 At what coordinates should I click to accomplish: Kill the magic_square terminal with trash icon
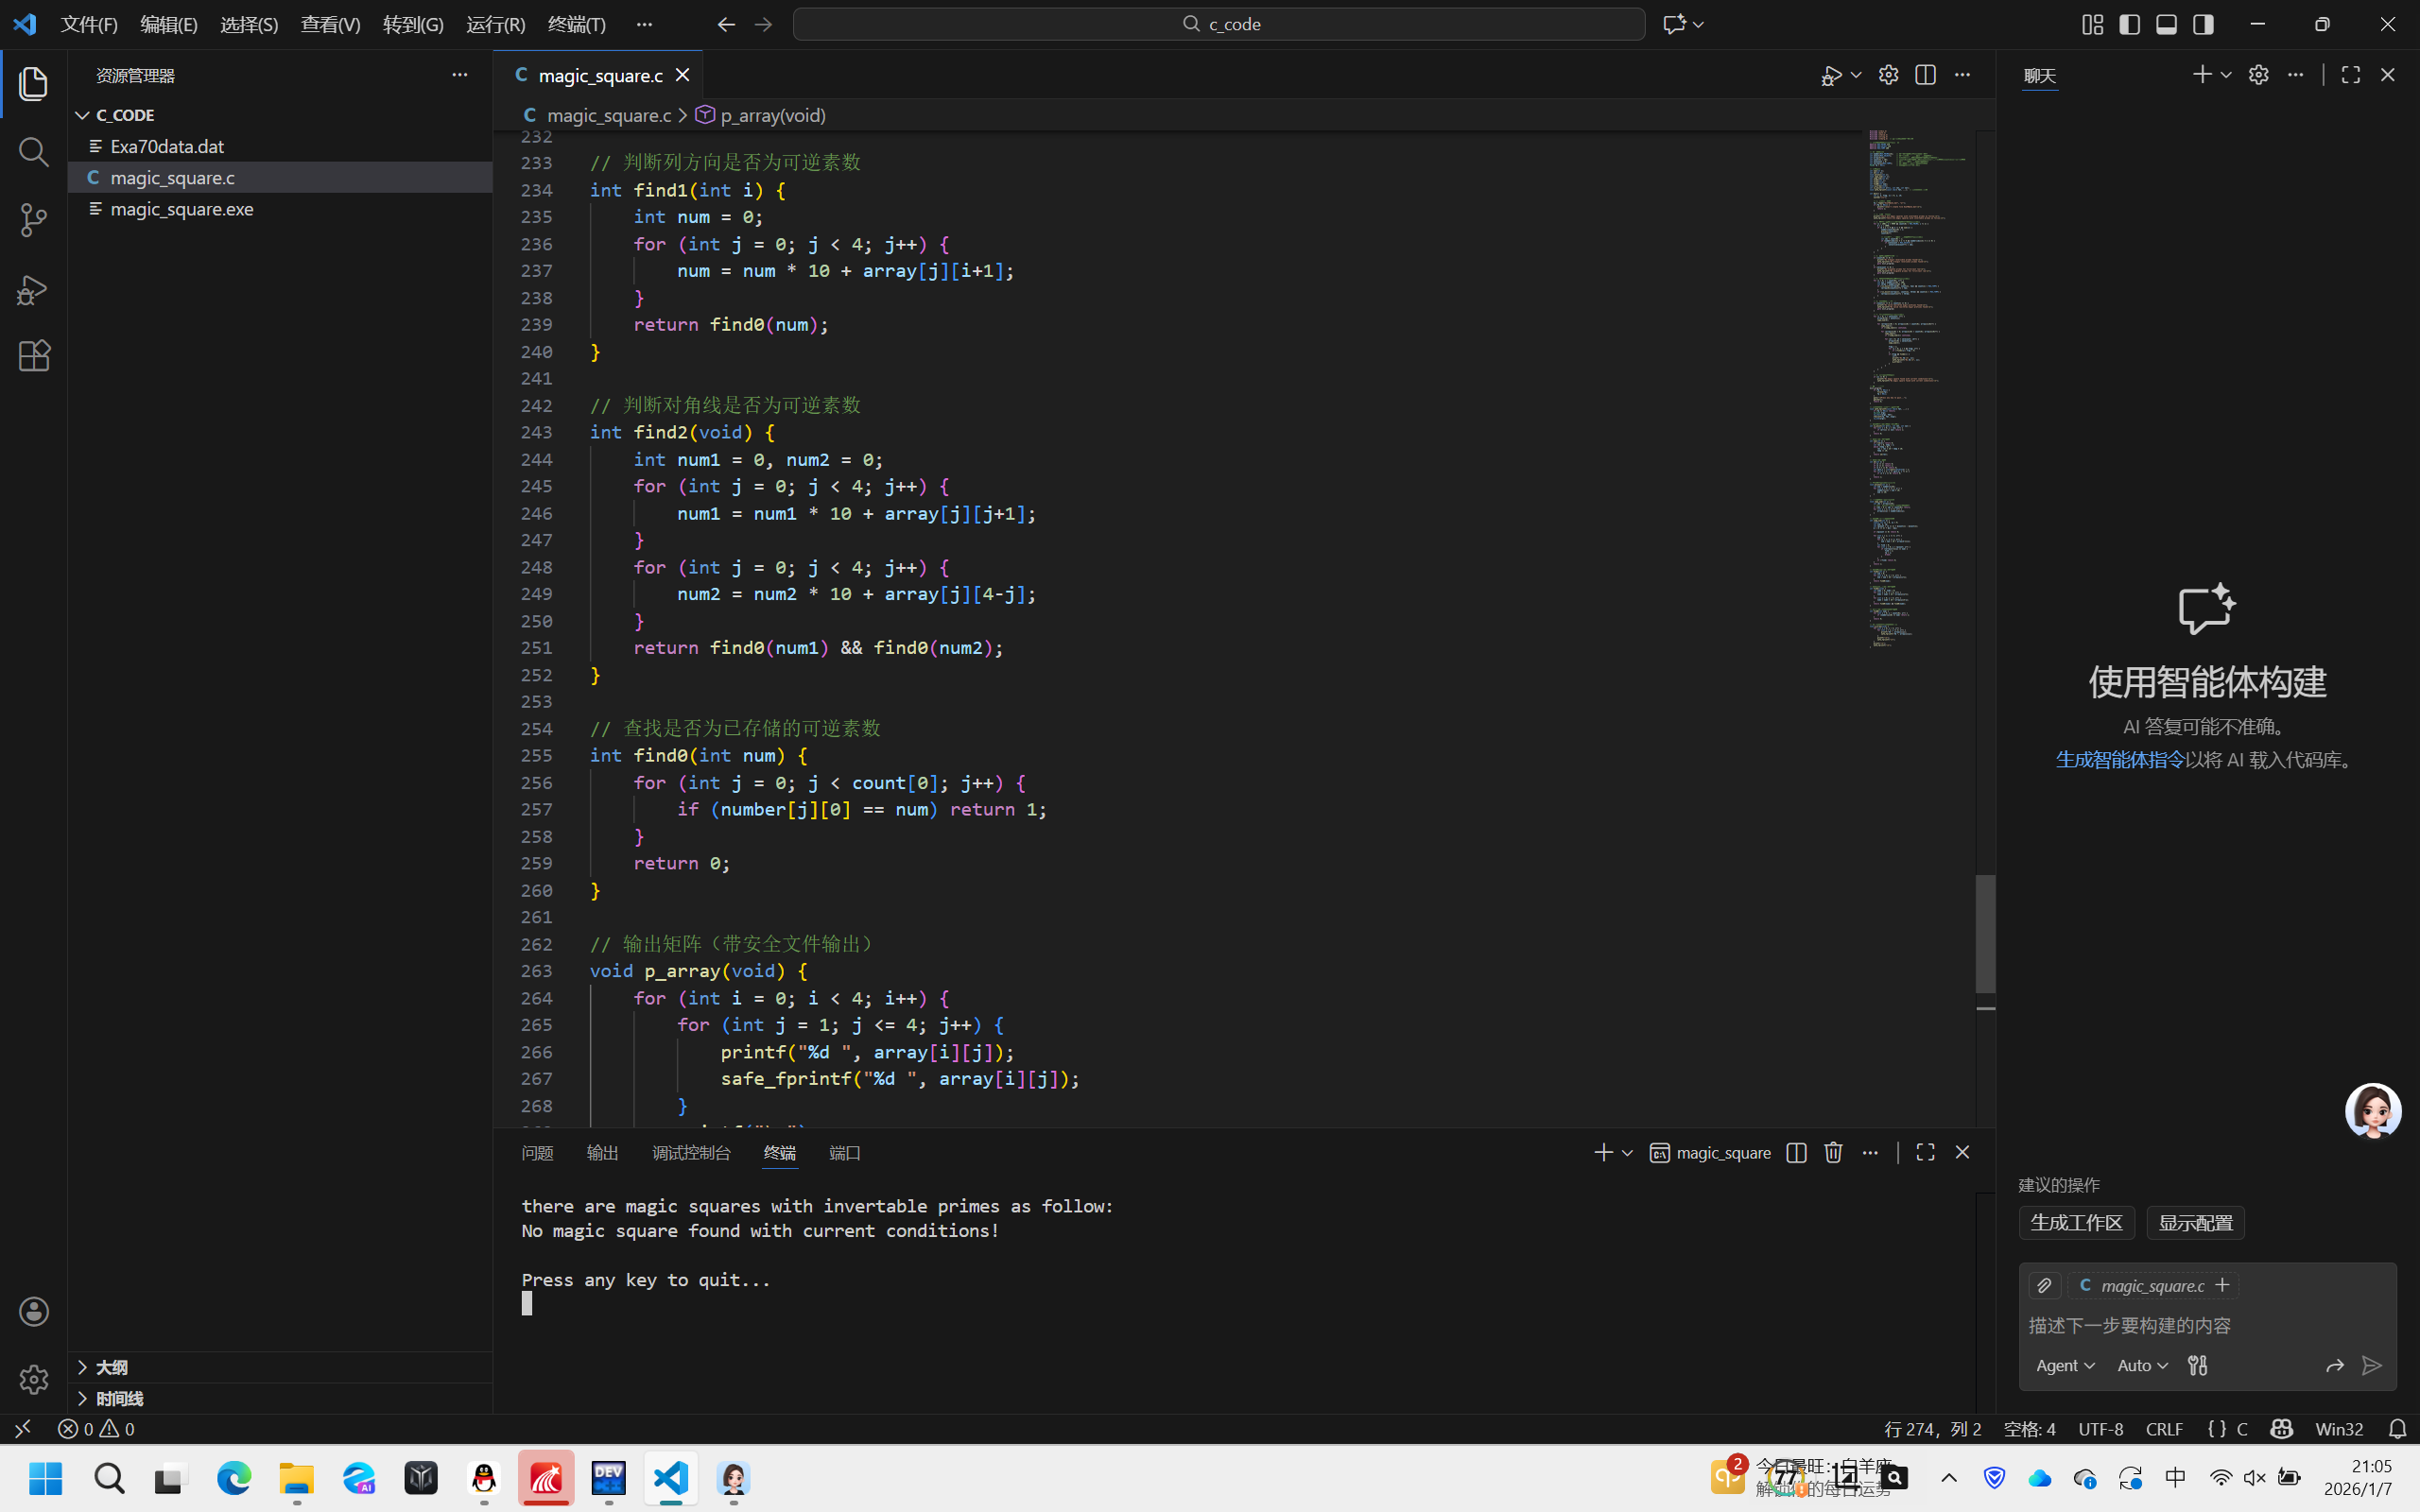(1833, 1153)
